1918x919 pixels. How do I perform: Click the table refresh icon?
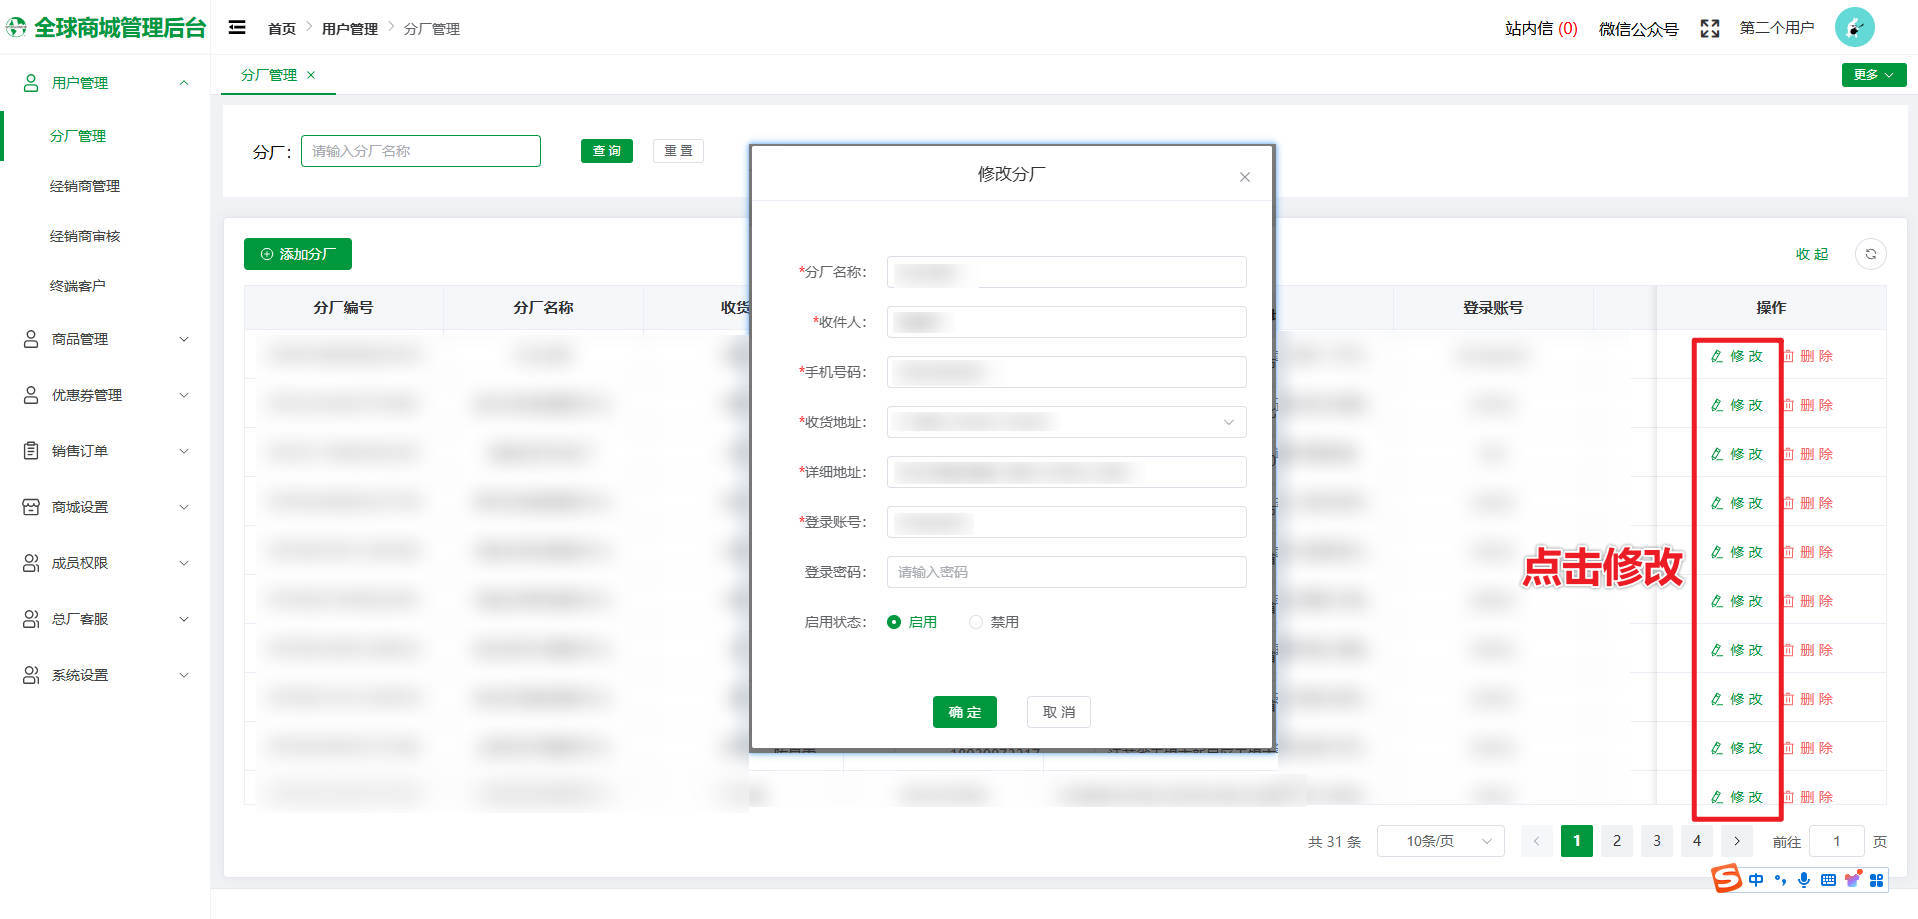point(1870,254)
